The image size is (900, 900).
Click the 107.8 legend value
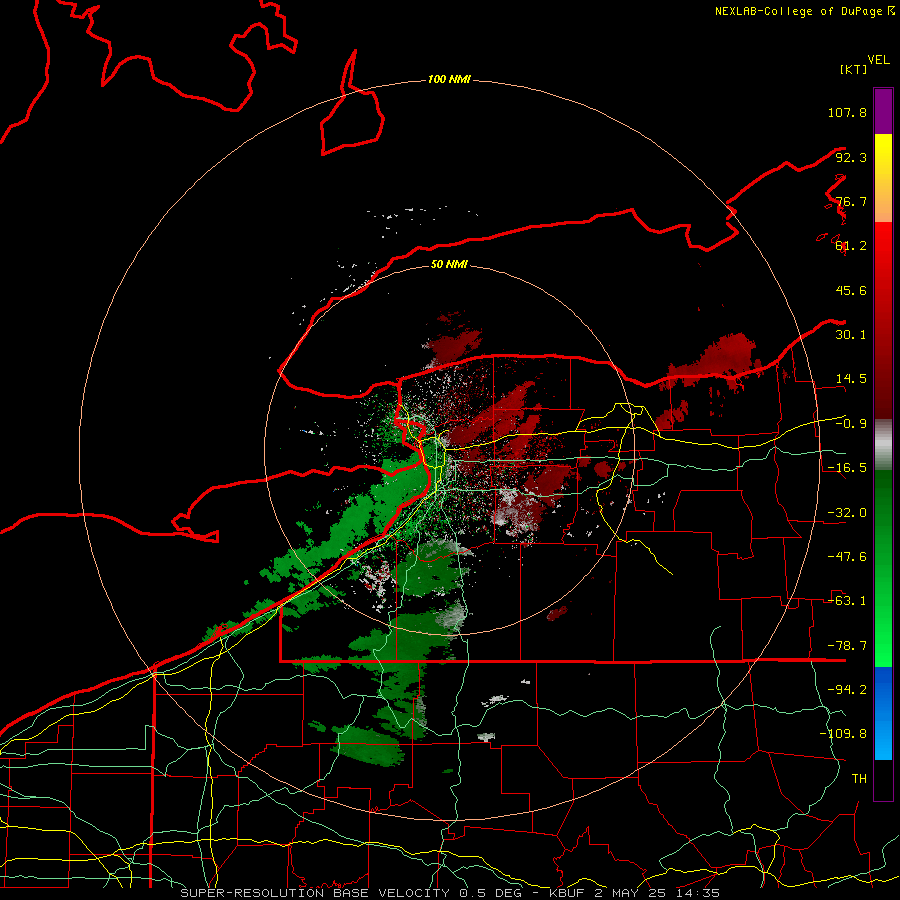click(x=847, y=112)
